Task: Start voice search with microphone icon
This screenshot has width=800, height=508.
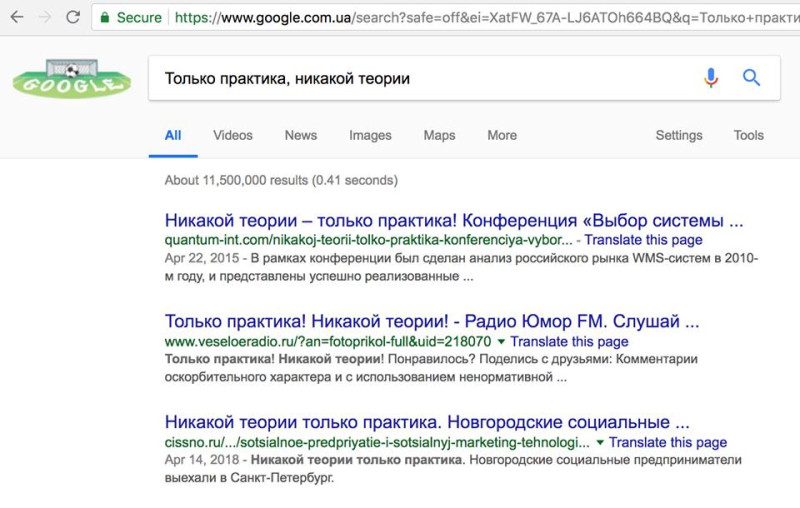Action: click(x=711, y=78)
